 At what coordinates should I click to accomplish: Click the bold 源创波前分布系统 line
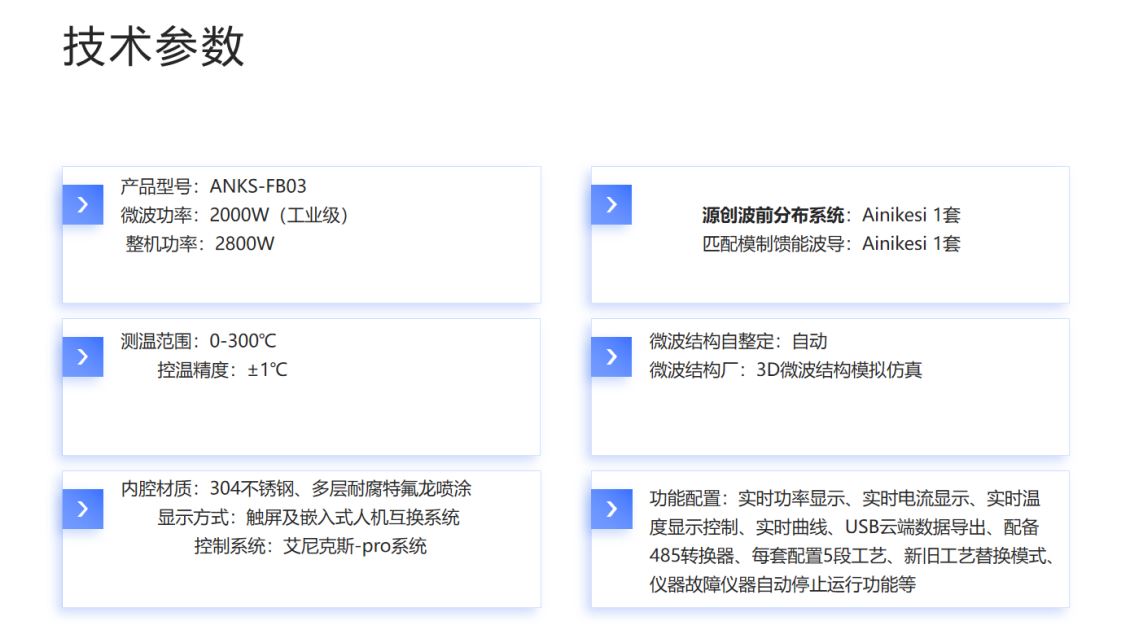coord(831,215)
